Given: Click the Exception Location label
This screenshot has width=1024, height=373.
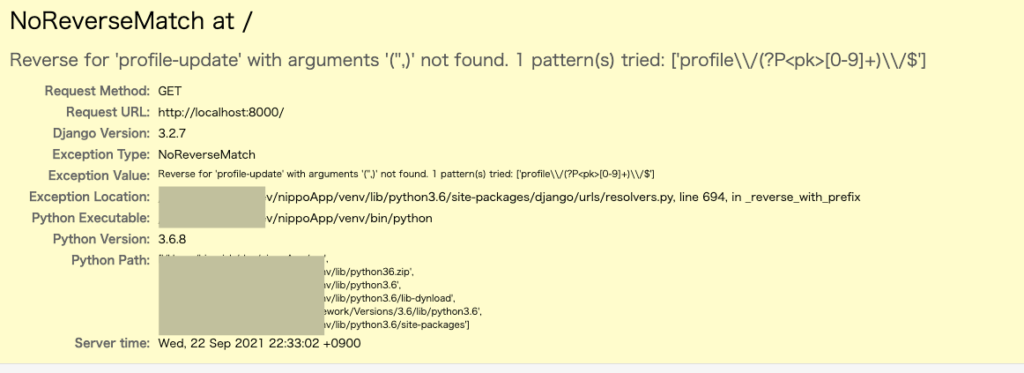Looking at the screenshot, I should click(x=89, y=197).
